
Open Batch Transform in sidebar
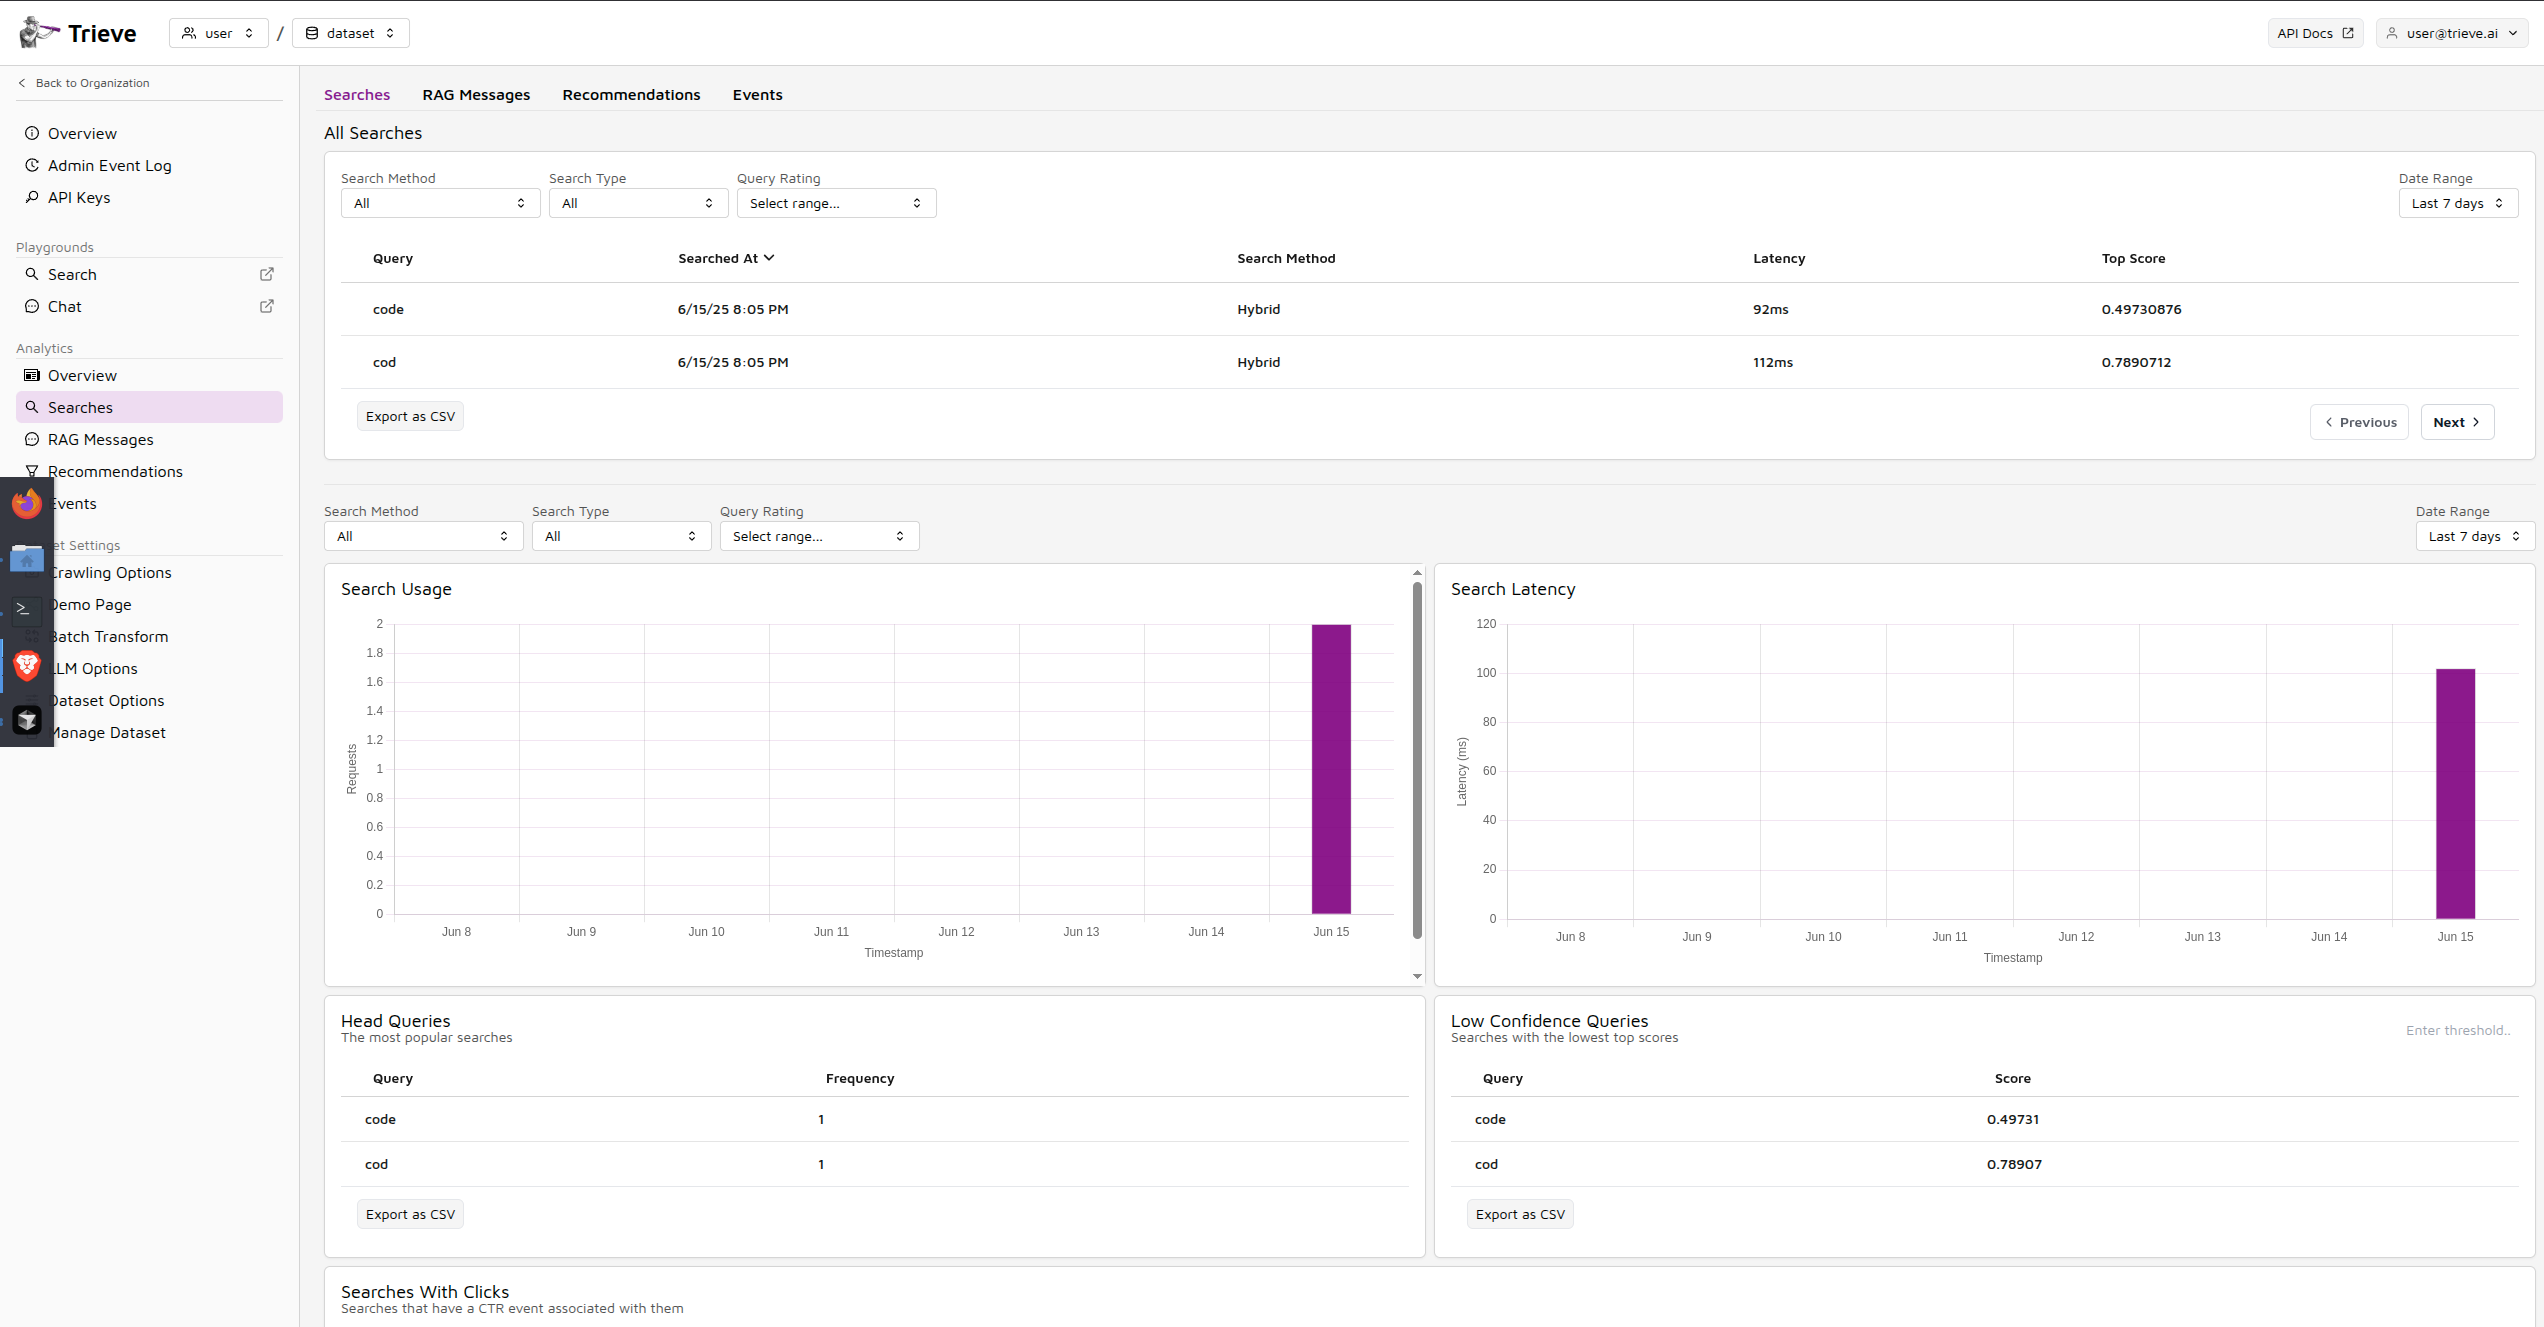coord(108,636)
